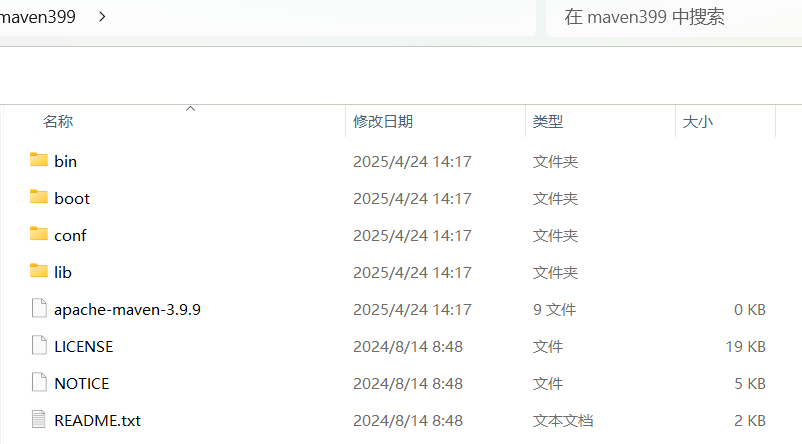802x444 pixels.
Task: Select the lib folder icon
Action: [39, 271]
